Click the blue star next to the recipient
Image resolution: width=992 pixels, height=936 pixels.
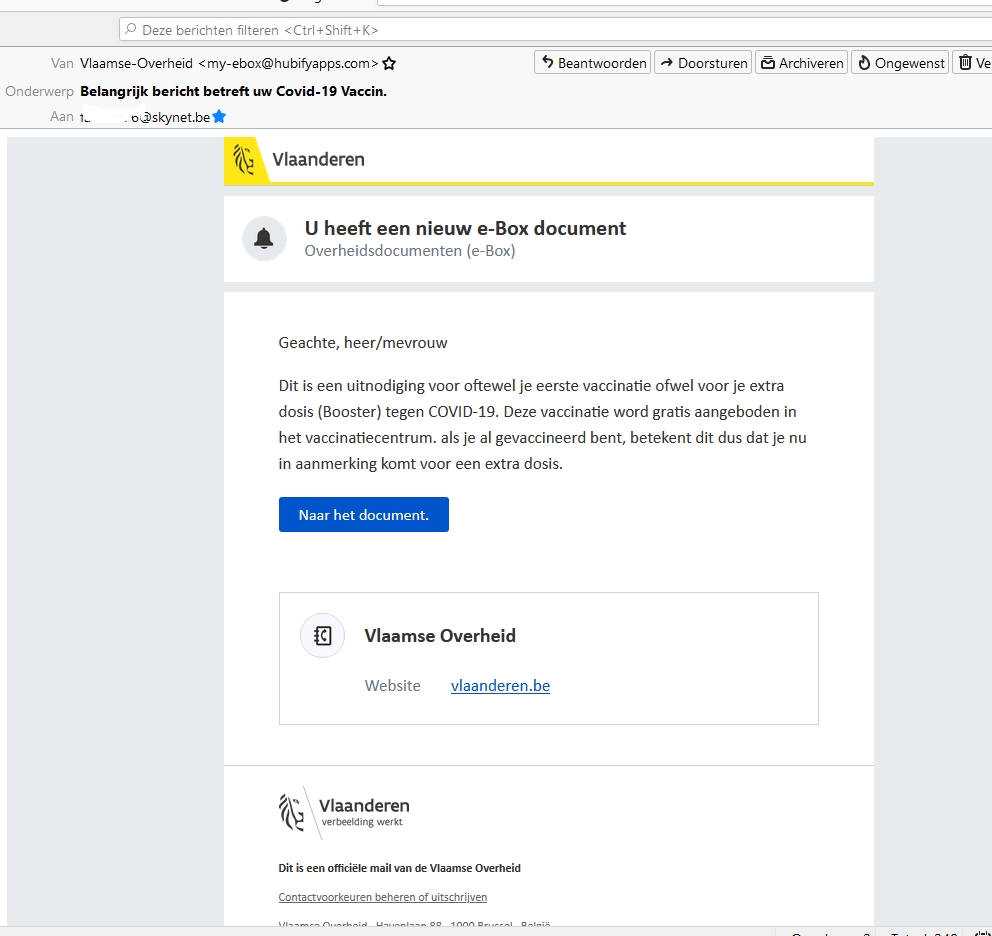tap(219, 117)
